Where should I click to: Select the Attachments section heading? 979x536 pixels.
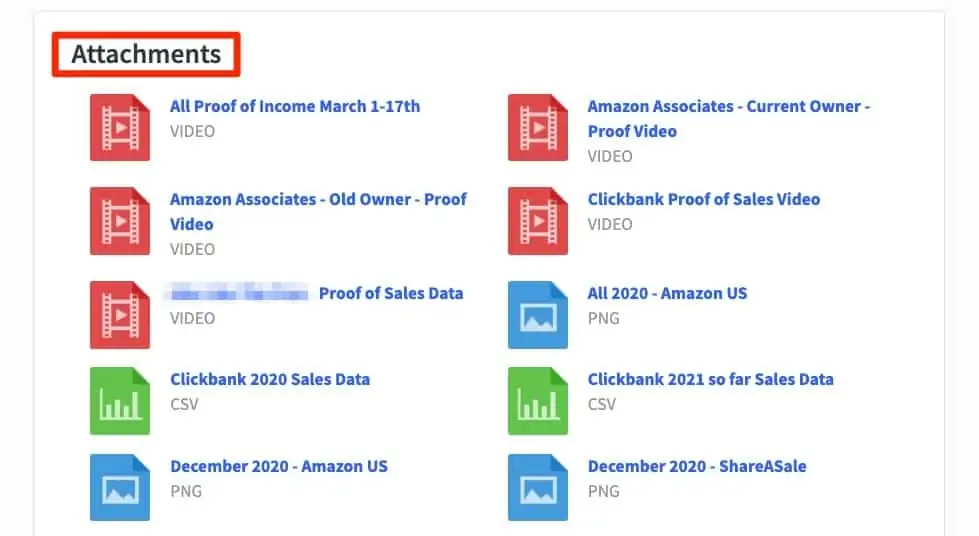pos(146,54)
